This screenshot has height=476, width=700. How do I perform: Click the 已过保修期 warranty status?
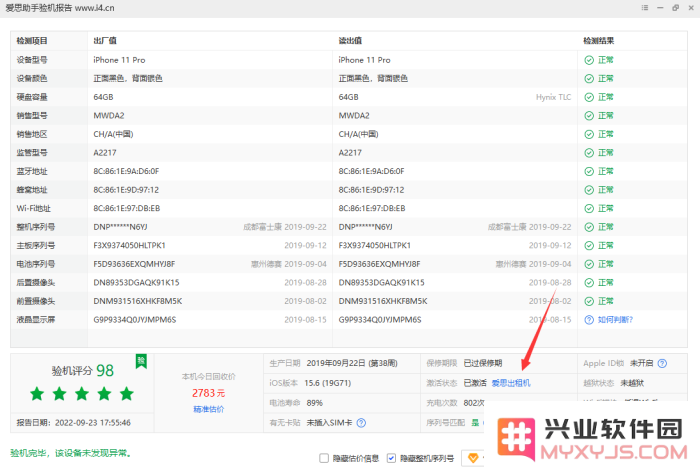(x=483, y=363)
